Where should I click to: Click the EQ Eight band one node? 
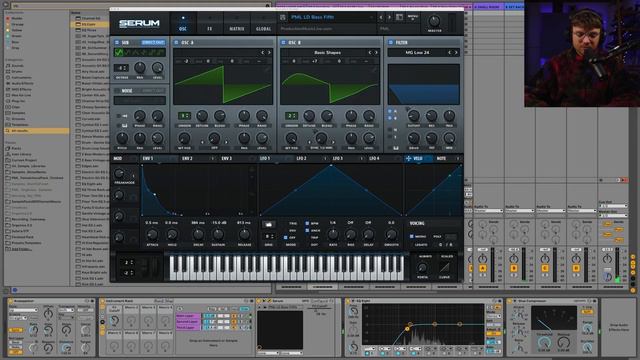click(407, 328)
